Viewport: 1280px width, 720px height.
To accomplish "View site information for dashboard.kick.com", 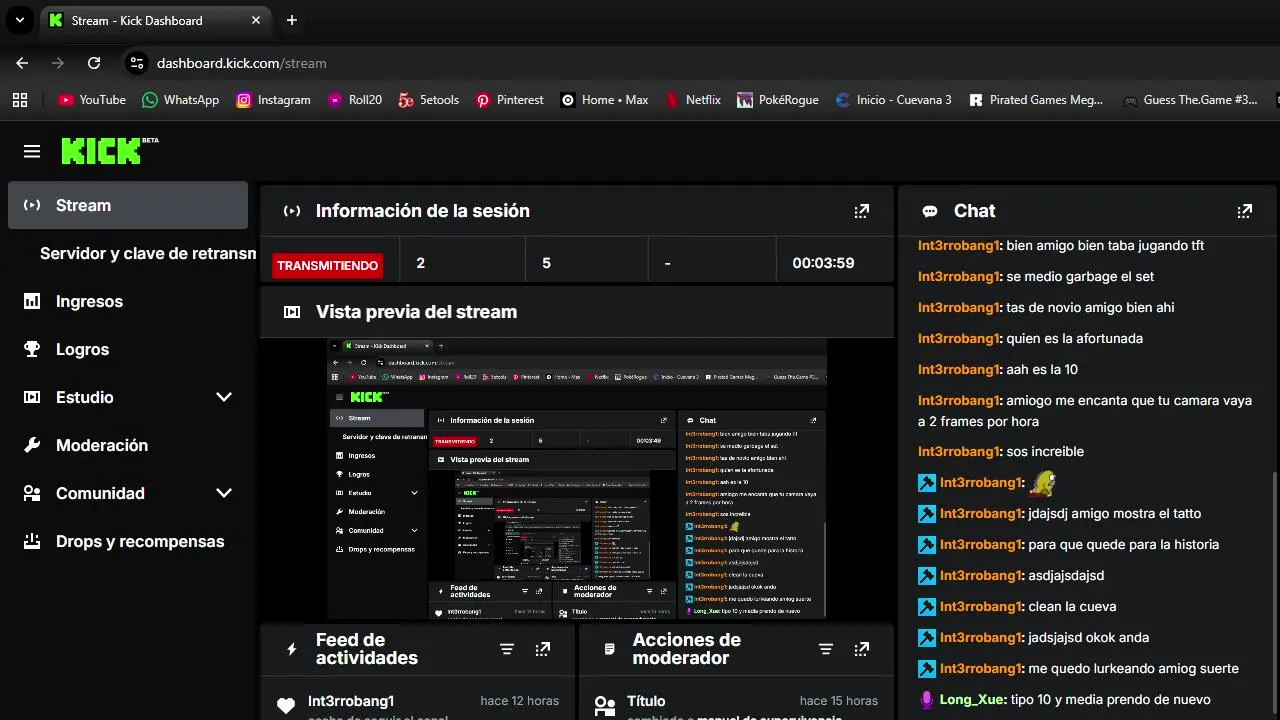I will click(137, 63).
